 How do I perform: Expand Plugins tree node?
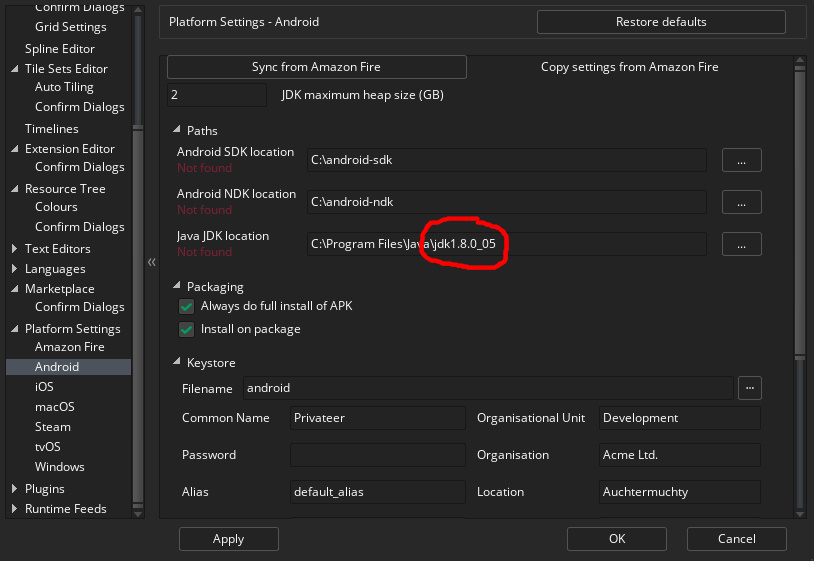click(x=15, y=489)
